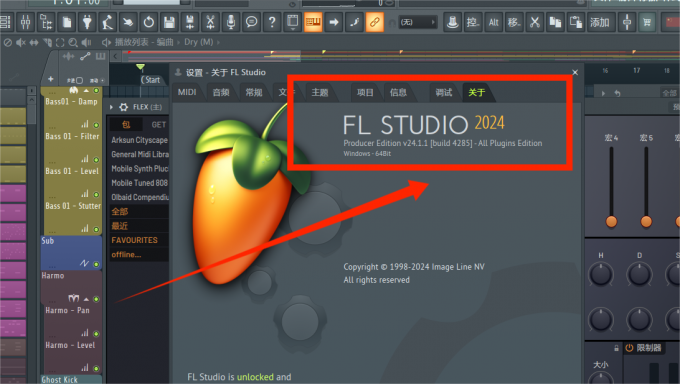Image resolution: width=680 pixels, height=384 pixels.
Task: Click the Start timeline marker
Action: tap(151, 80)
